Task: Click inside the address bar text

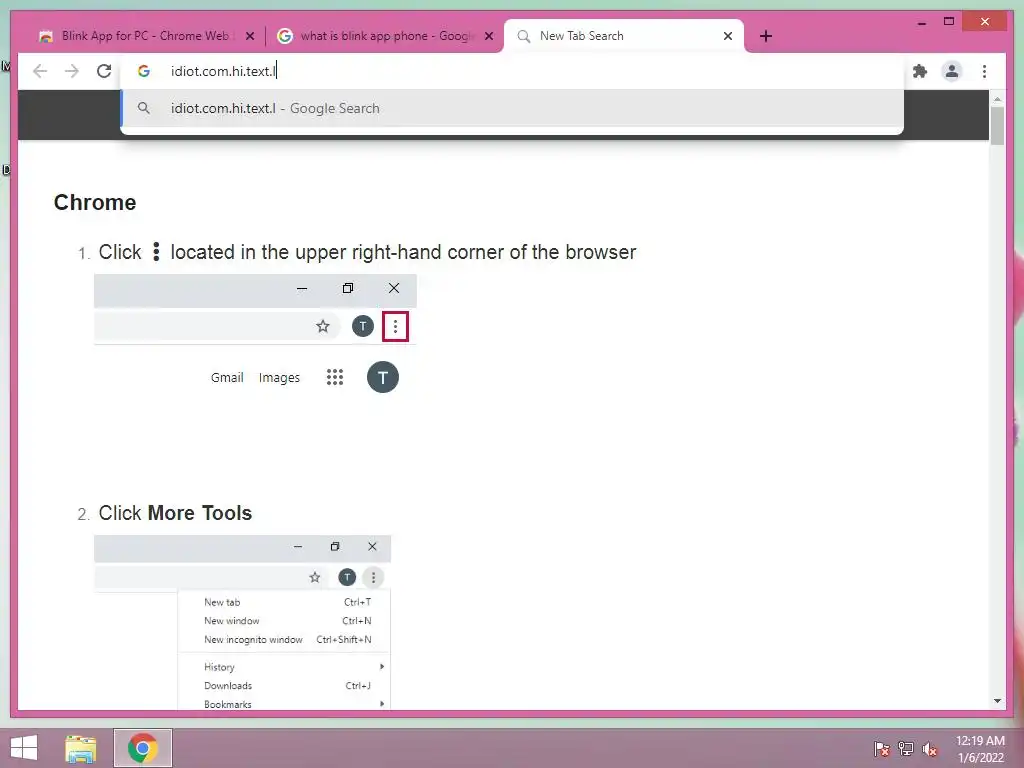Action: [223, 71]
